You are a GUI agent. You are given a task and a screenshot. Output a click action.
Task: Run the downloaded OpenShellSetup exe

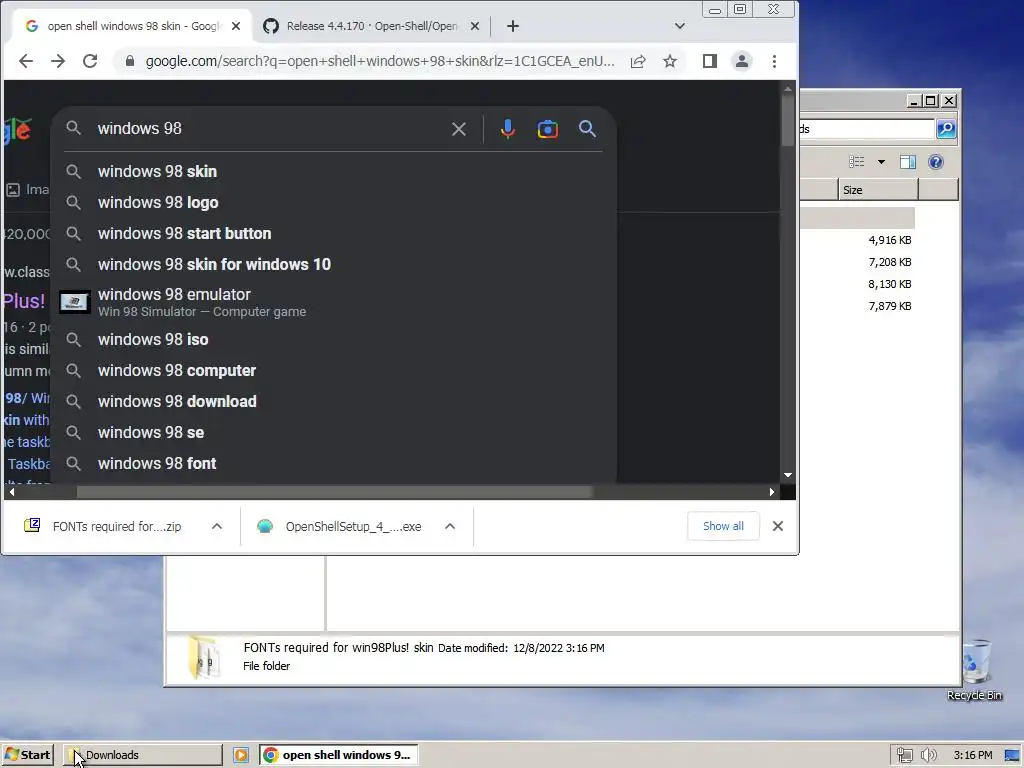pyautogui.click(x=342, y=526)
